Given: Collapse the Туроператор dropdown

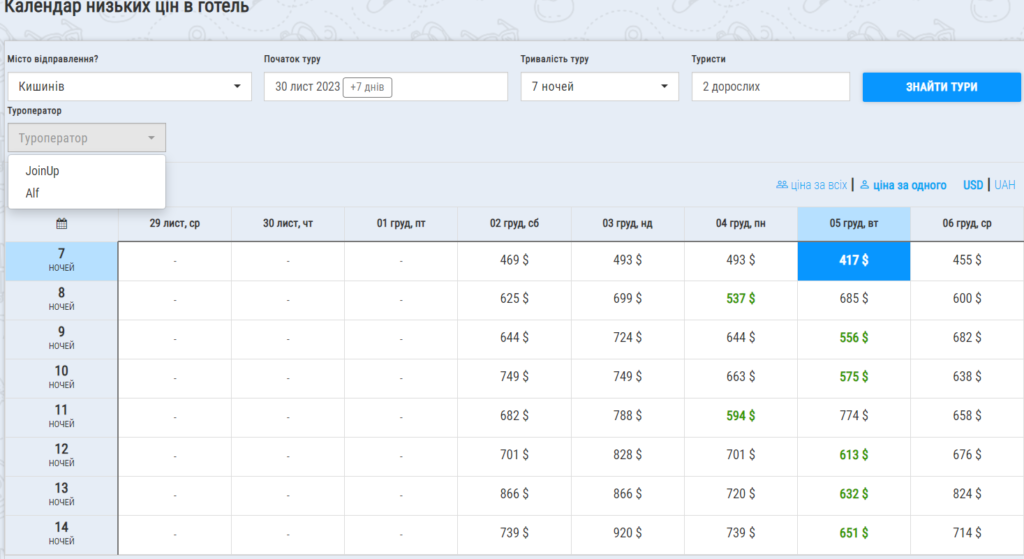Looking at the screenshot, I should pyautogui.click(x=87, y=138).
